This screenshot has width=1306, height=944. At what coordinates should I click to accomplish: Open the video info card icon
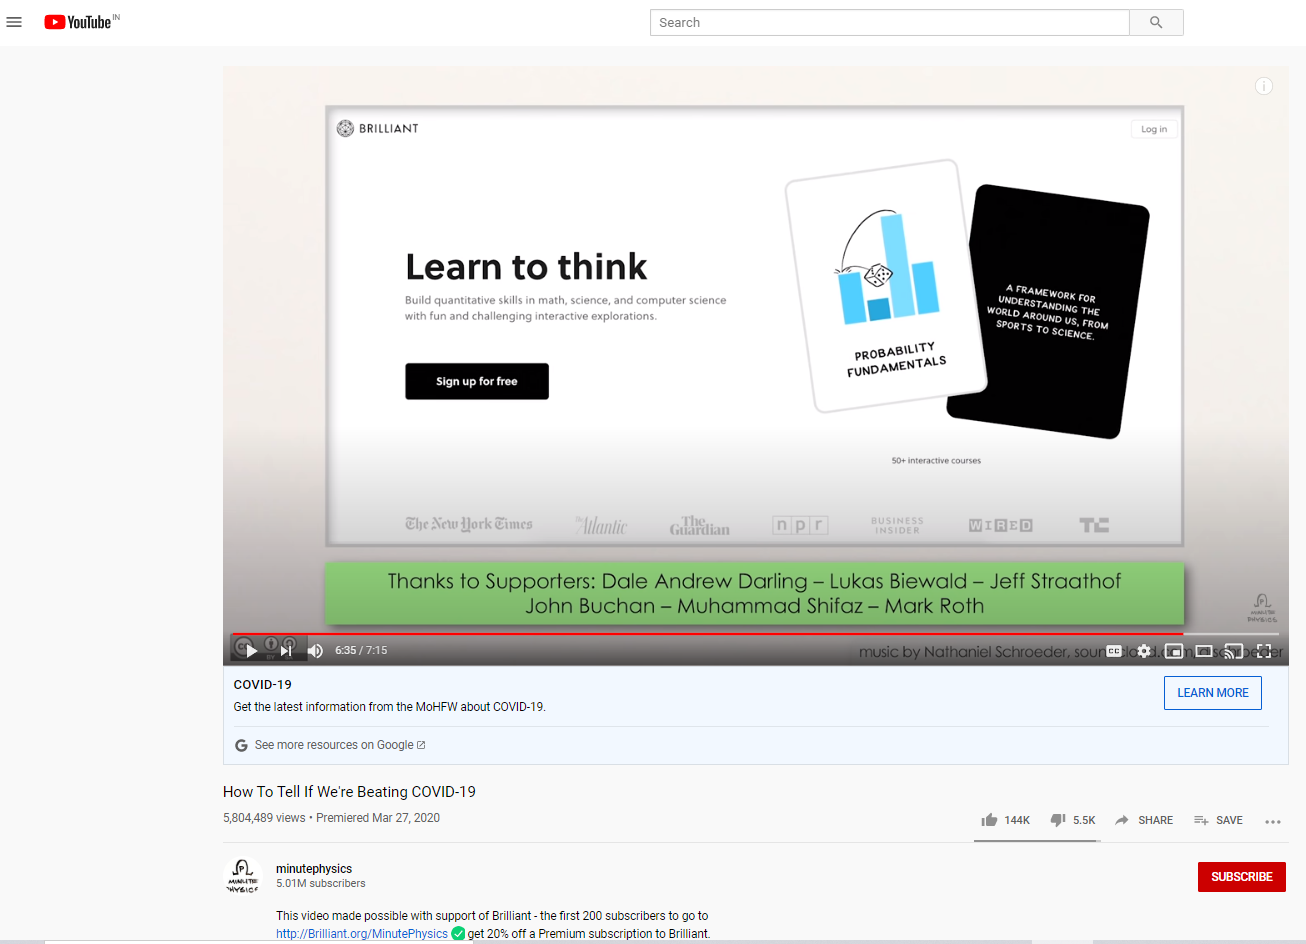1264,86
